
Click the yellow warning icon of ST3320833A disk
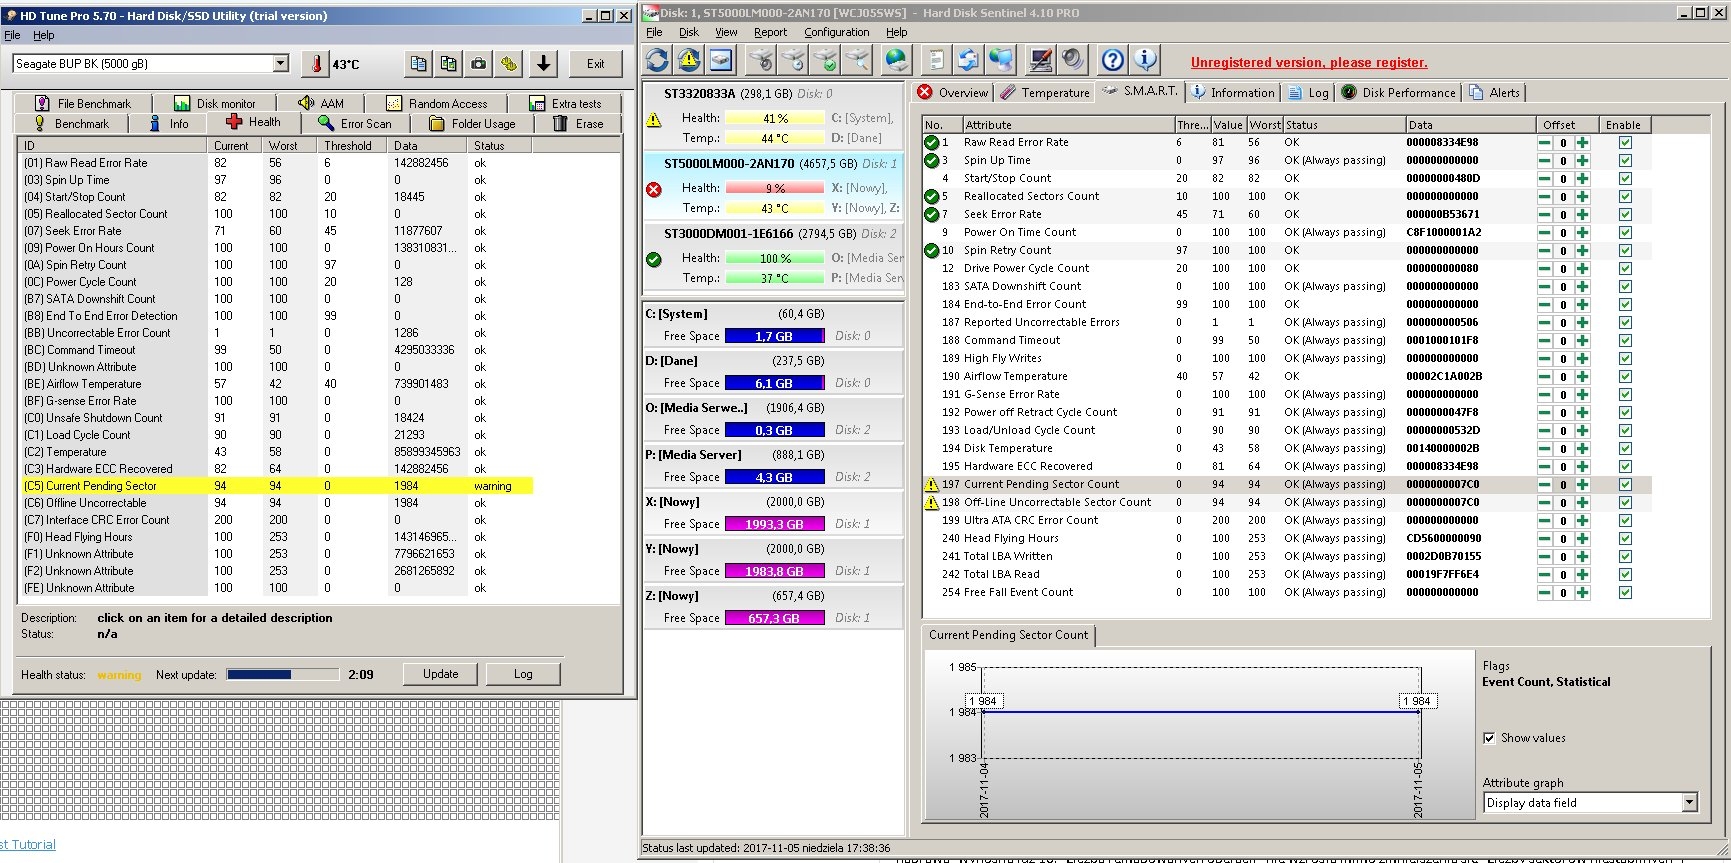point(654,119)
